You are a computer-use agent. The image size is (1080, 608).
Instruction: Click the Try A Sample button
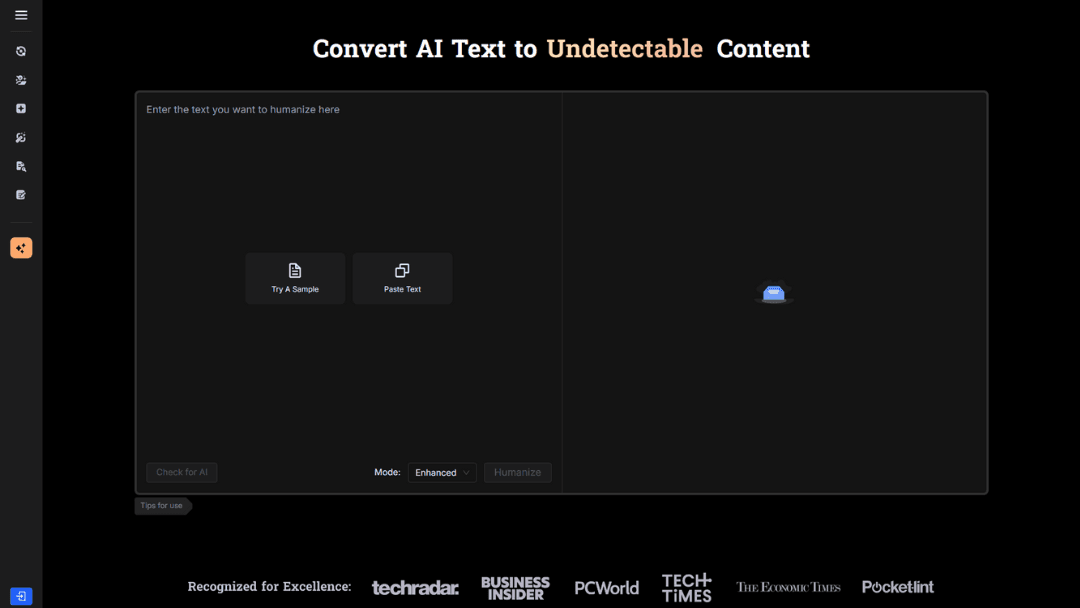295,278
